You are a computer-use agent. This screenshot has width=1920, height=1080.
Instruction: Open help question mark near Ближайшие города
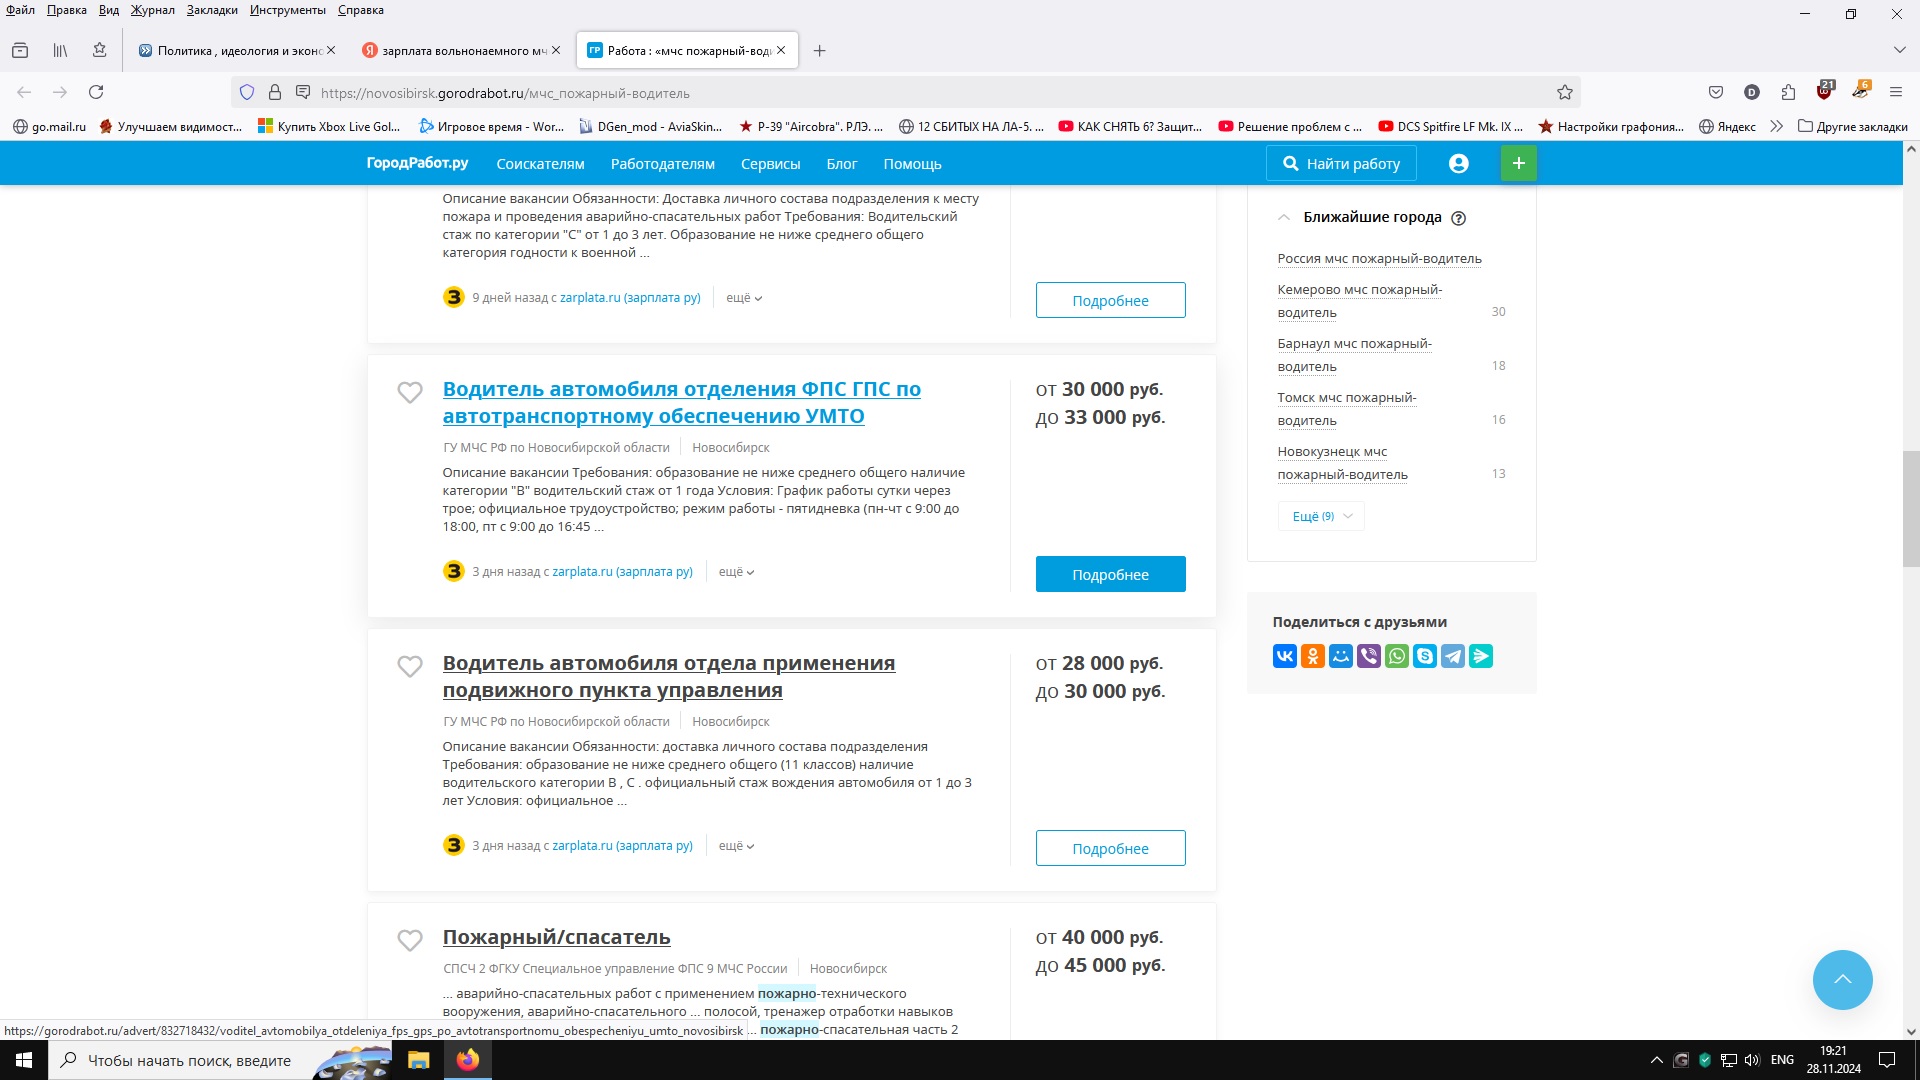click(1458, 218)
